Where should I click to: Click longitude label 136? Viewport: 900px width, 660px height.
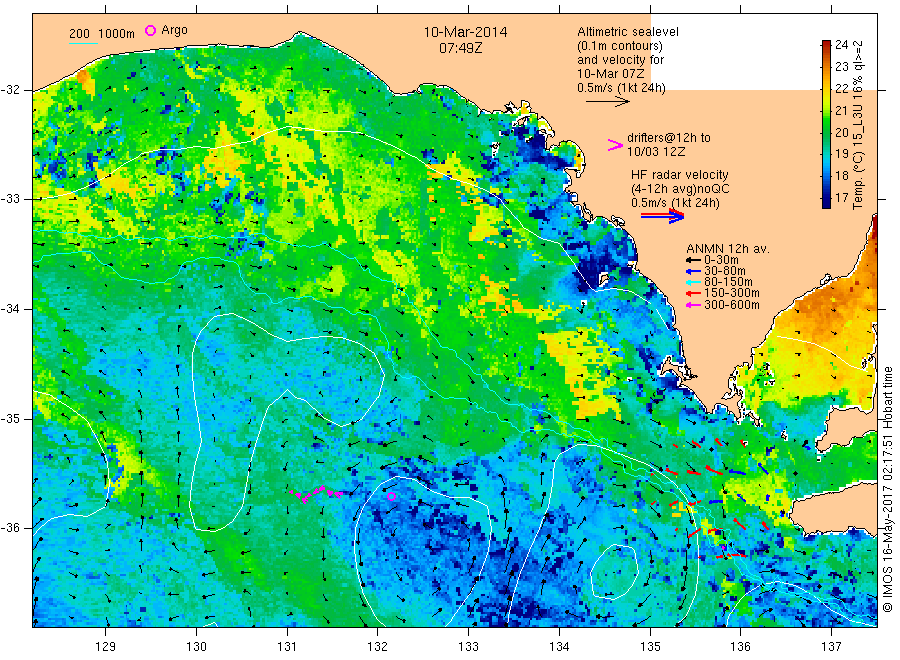(x=740, y=647)
